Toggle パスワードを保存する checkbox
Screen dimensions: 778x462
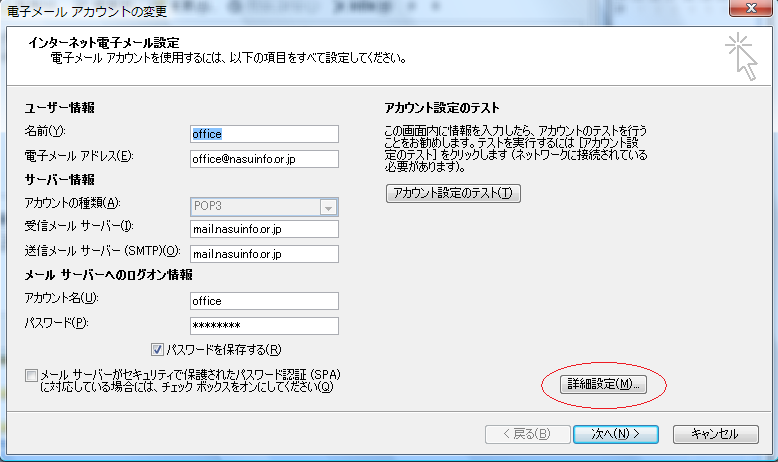pyautogui.click(x=157, y=350)
